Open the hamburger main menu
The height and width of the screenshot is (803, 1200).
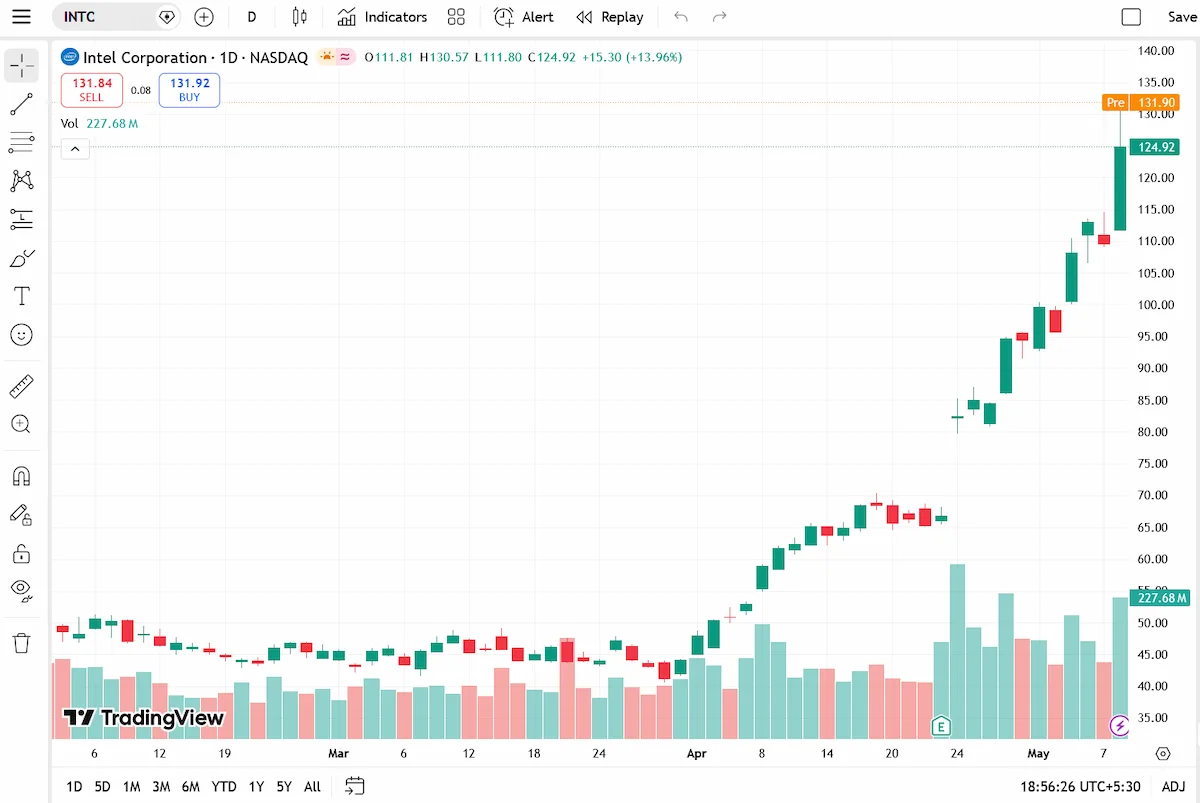click(x=21, y=17)
